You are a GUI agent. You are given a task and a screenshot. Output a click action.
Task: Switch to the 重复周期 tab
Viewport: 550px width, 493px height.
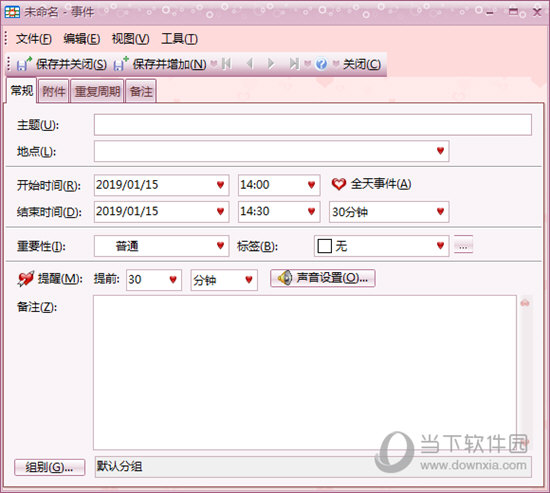[x=97, y=91]
